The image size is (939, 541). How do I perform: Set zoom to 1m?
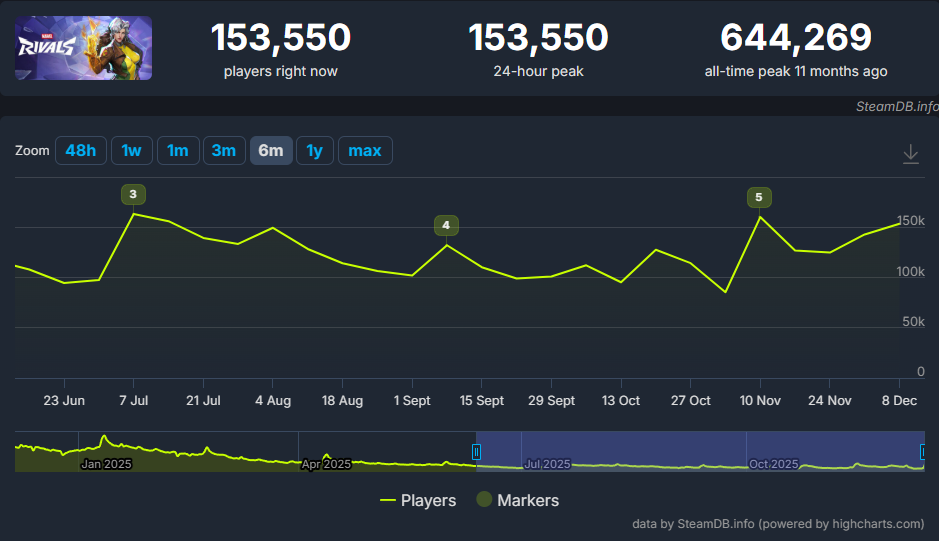pyautogui.click(x=178, y=150)
